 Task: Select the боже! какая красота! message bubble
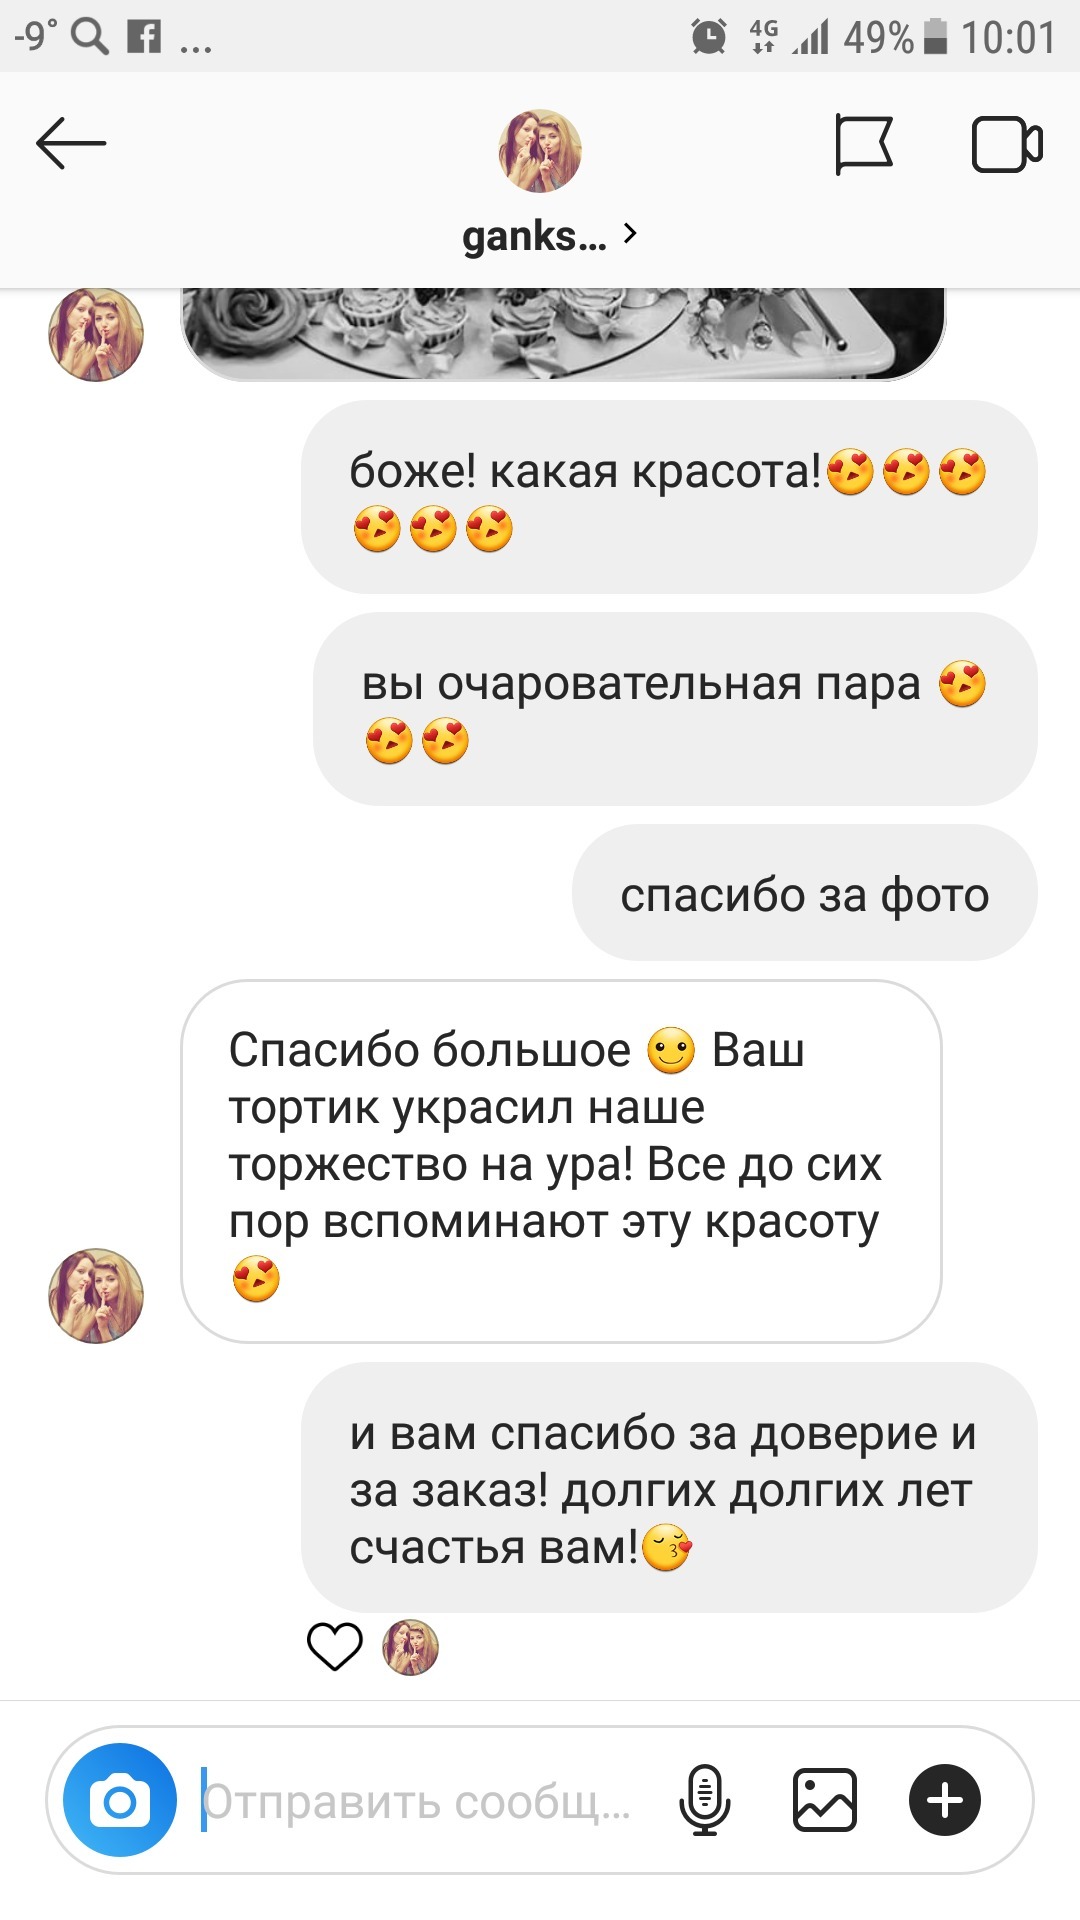(669, 497)
